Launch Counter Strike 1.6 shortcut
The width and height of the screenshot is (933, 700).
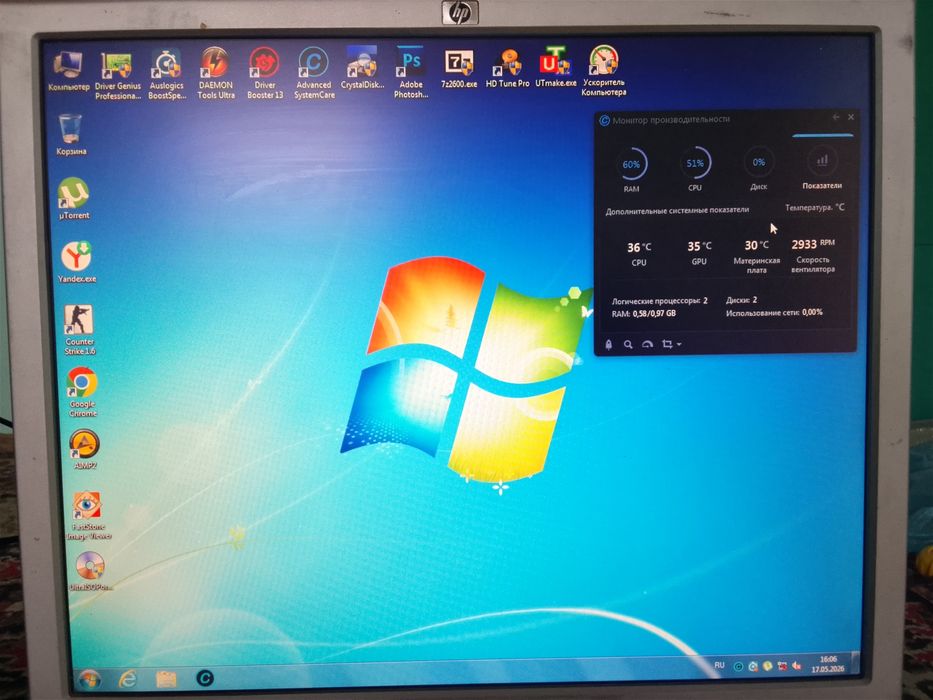click(x=79, y=330)
